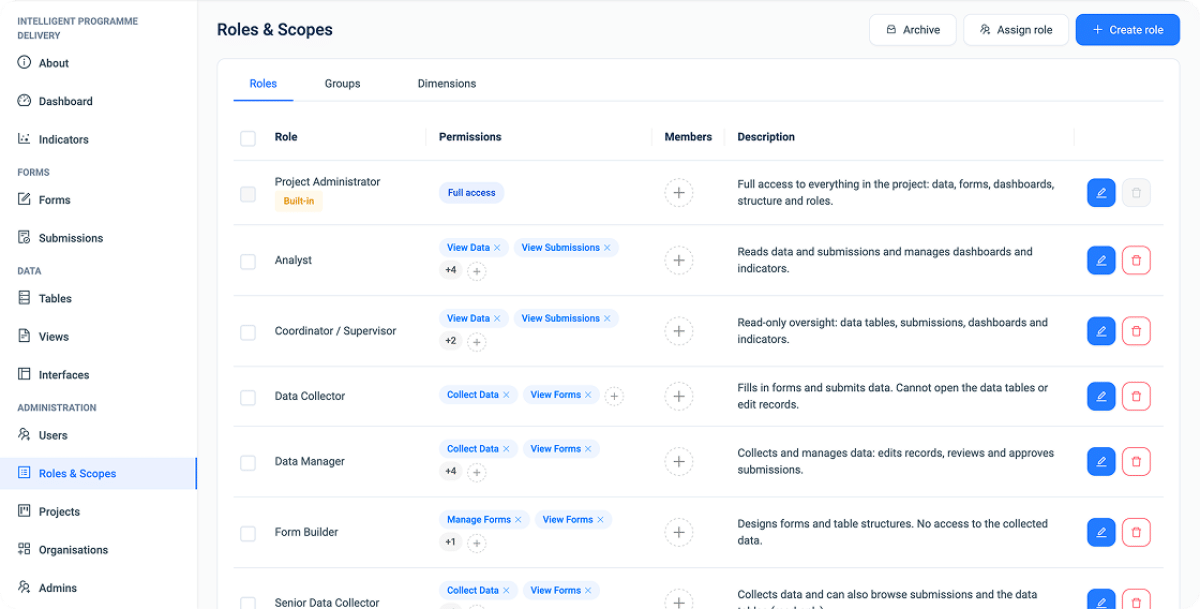Screen dimensions: 1200x609
Task: Delete the Analyst role
Action: tap(1136, 260)
